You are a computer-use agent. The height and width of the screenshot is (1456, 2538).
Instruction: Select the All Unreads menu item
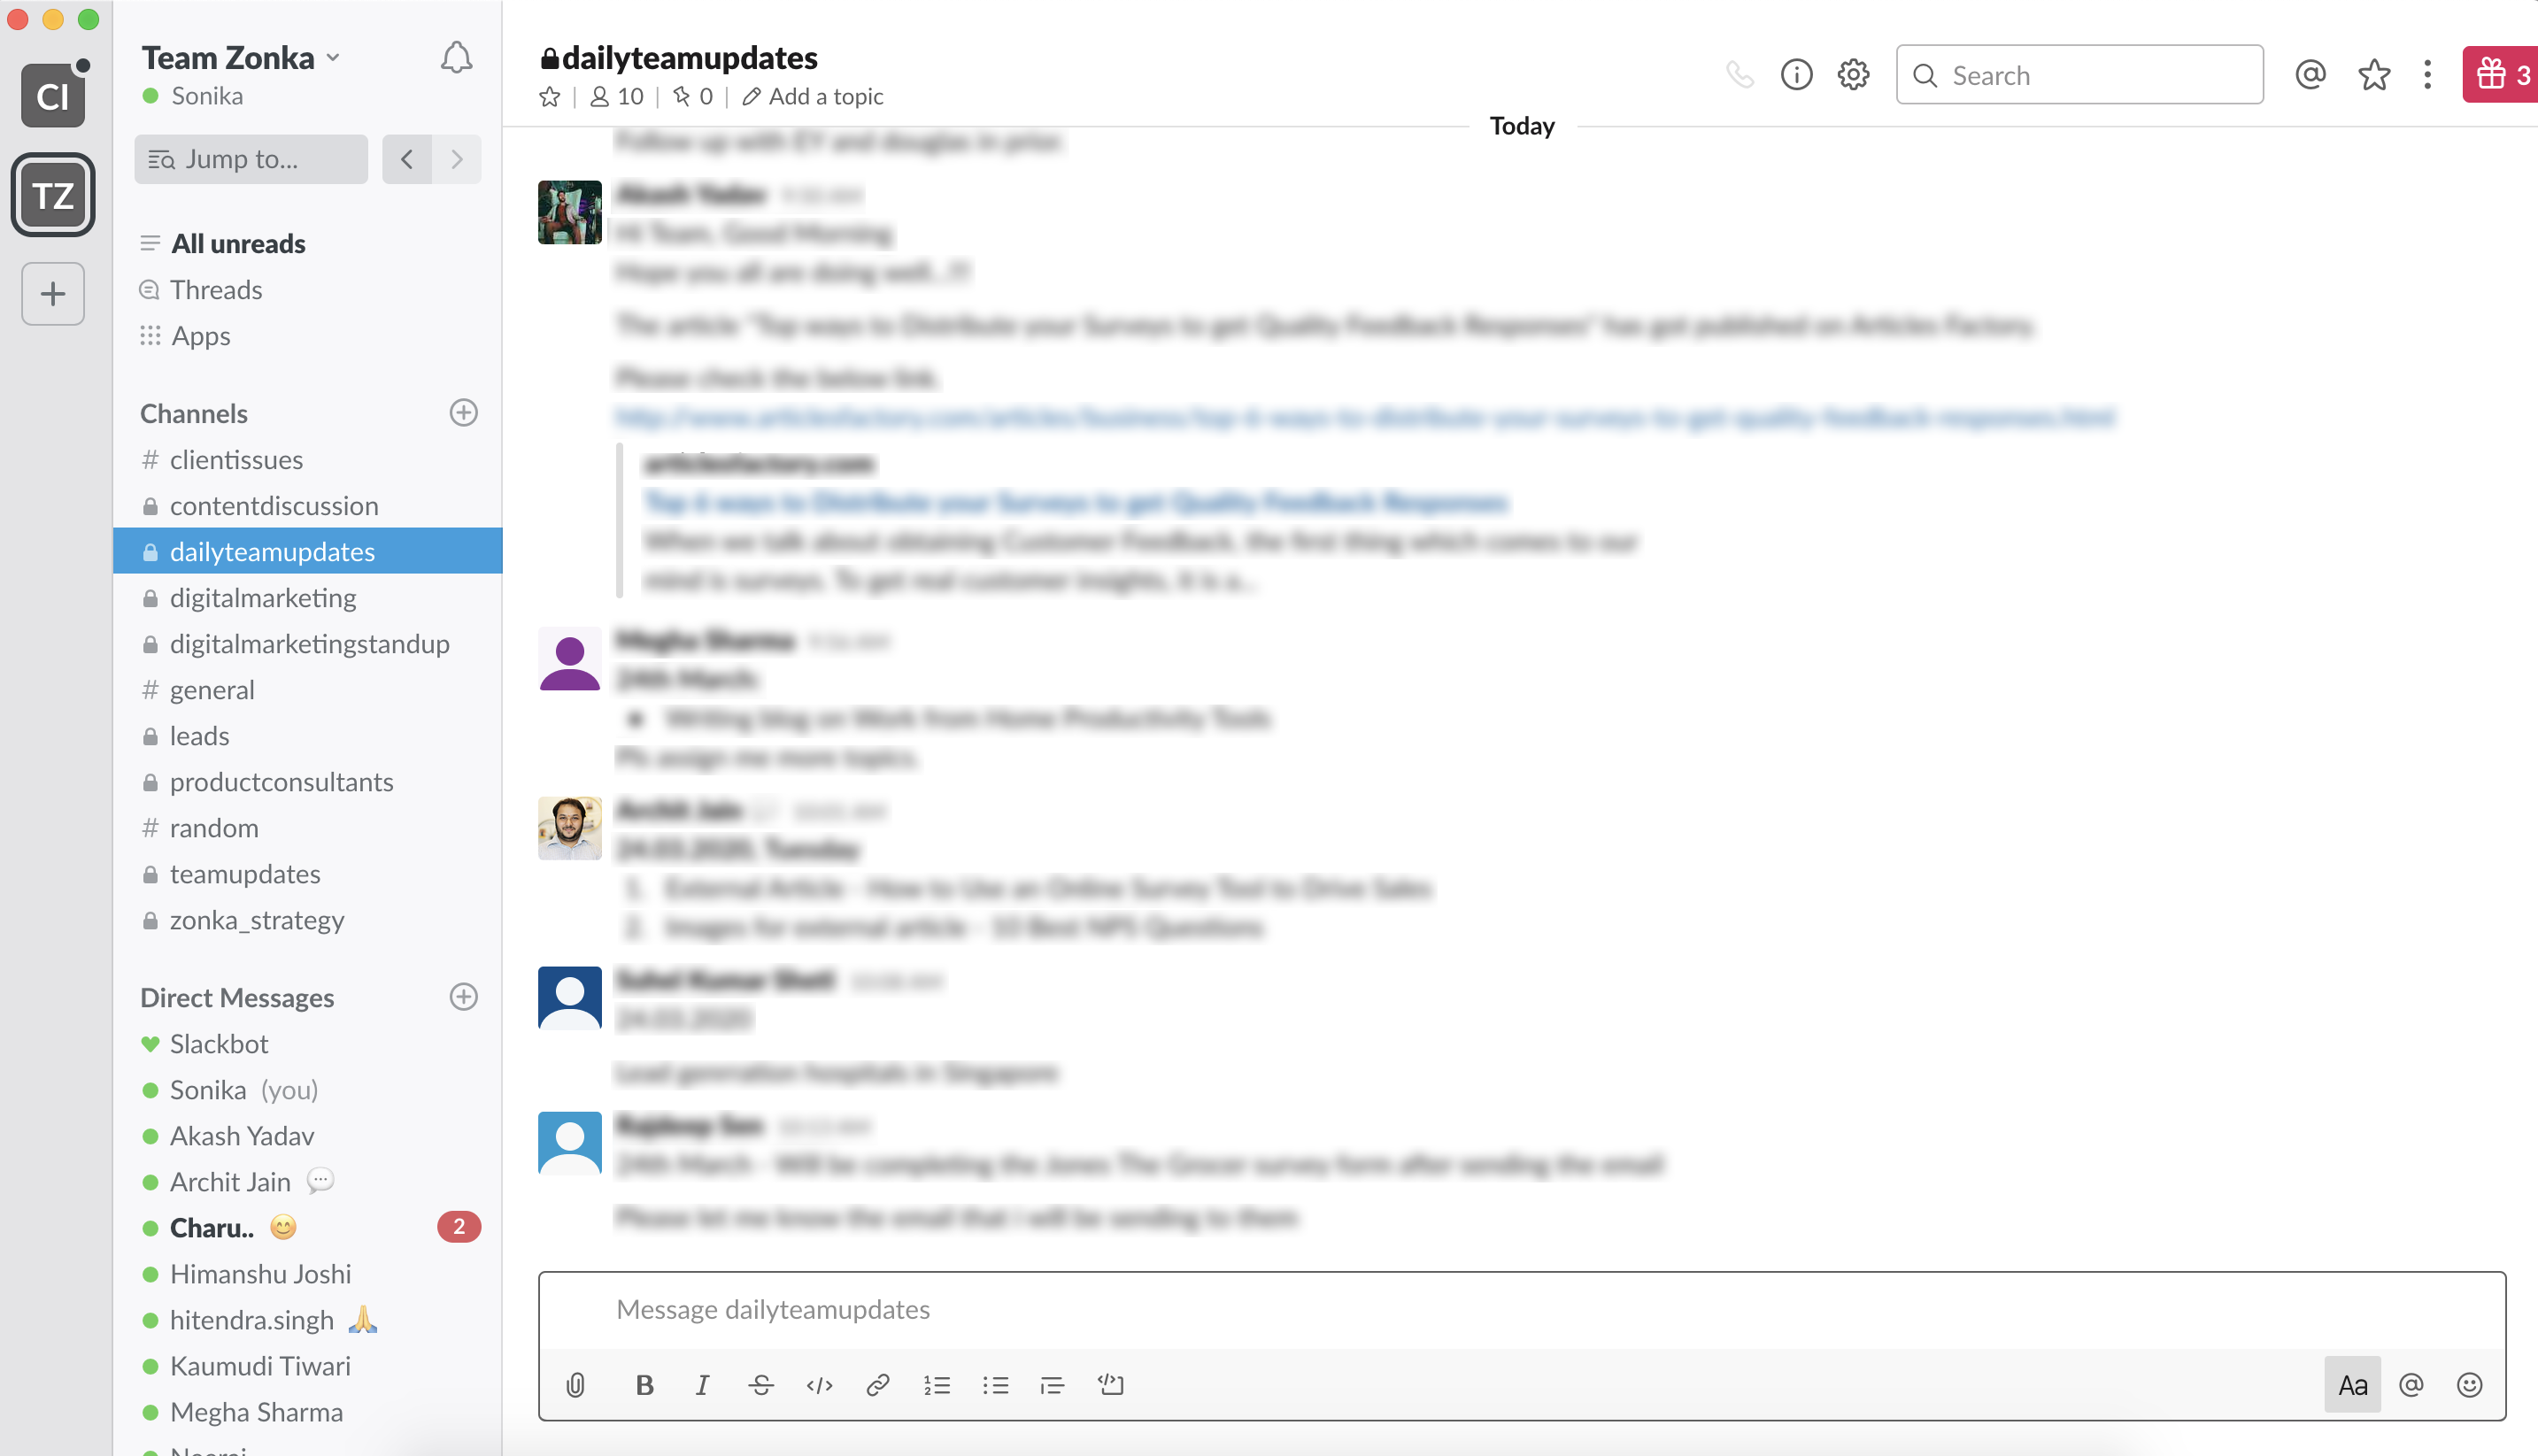click(x=237, y=243)
